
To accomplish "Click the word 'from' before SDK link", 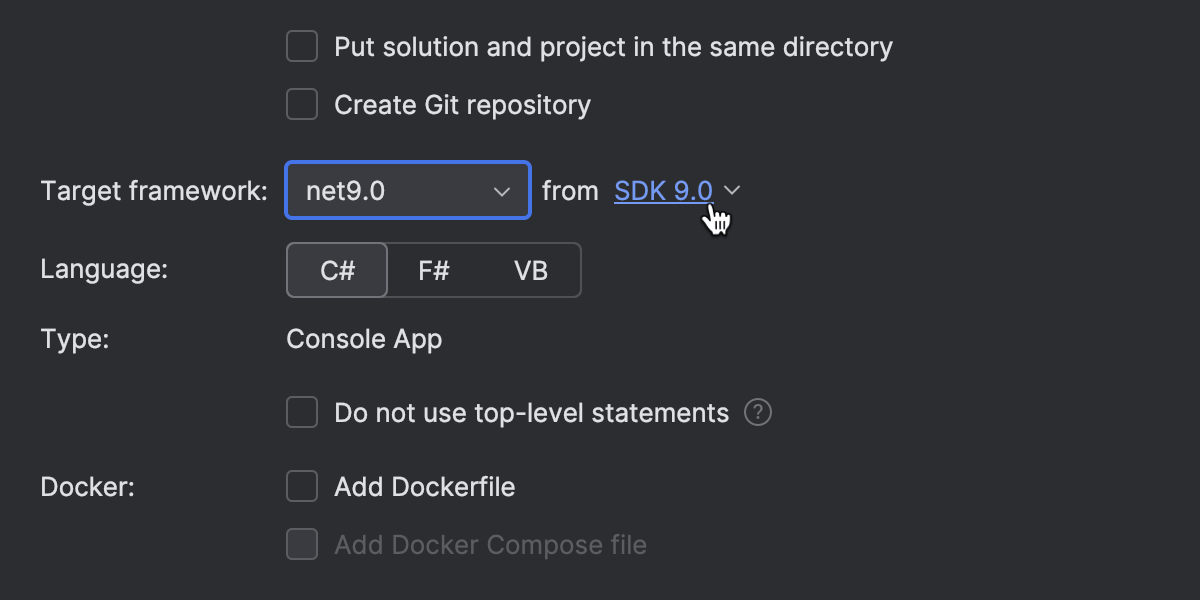I will [x=570, y=190].
